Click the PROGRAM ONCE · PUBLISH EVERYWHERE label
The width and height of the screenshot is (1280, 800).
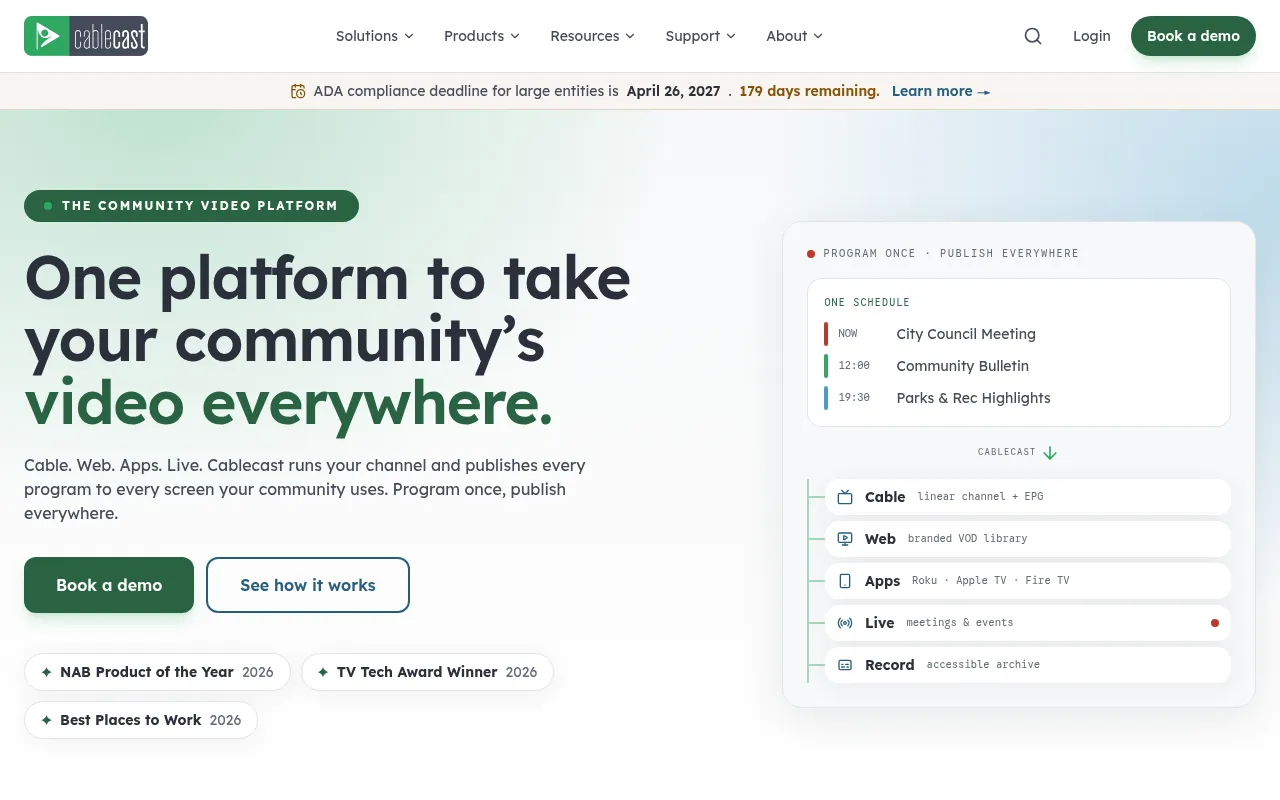click(x=951, y=254)
